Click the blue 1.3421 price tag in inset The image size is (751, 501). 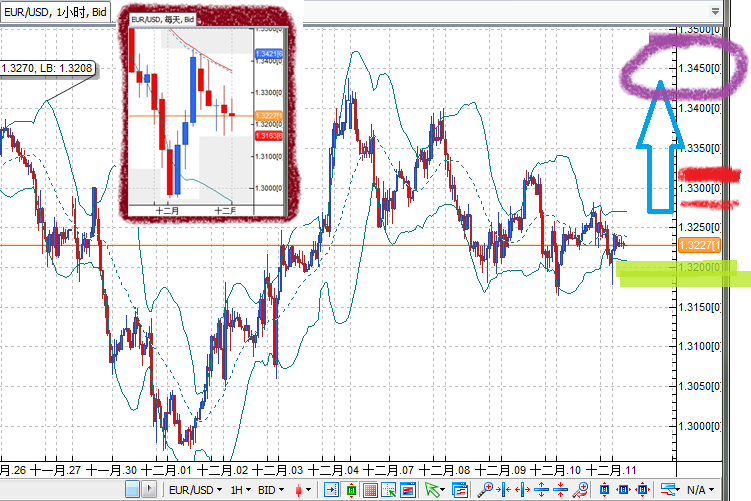(x=269, y=53)
